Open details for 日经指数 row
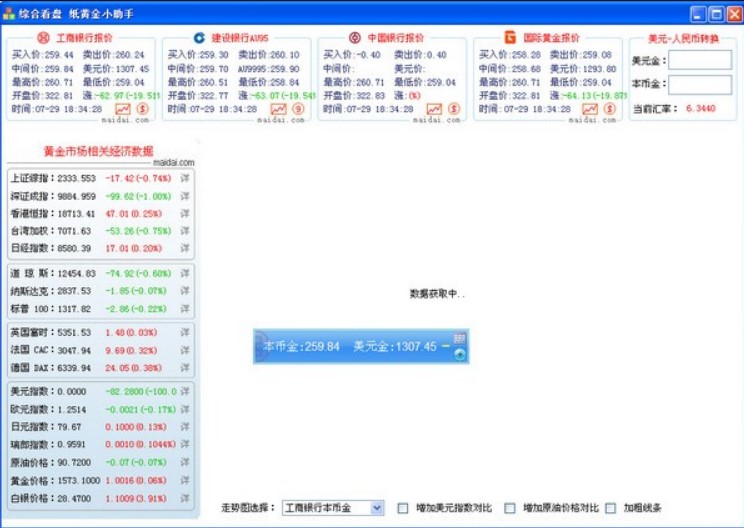 [185, 248]
